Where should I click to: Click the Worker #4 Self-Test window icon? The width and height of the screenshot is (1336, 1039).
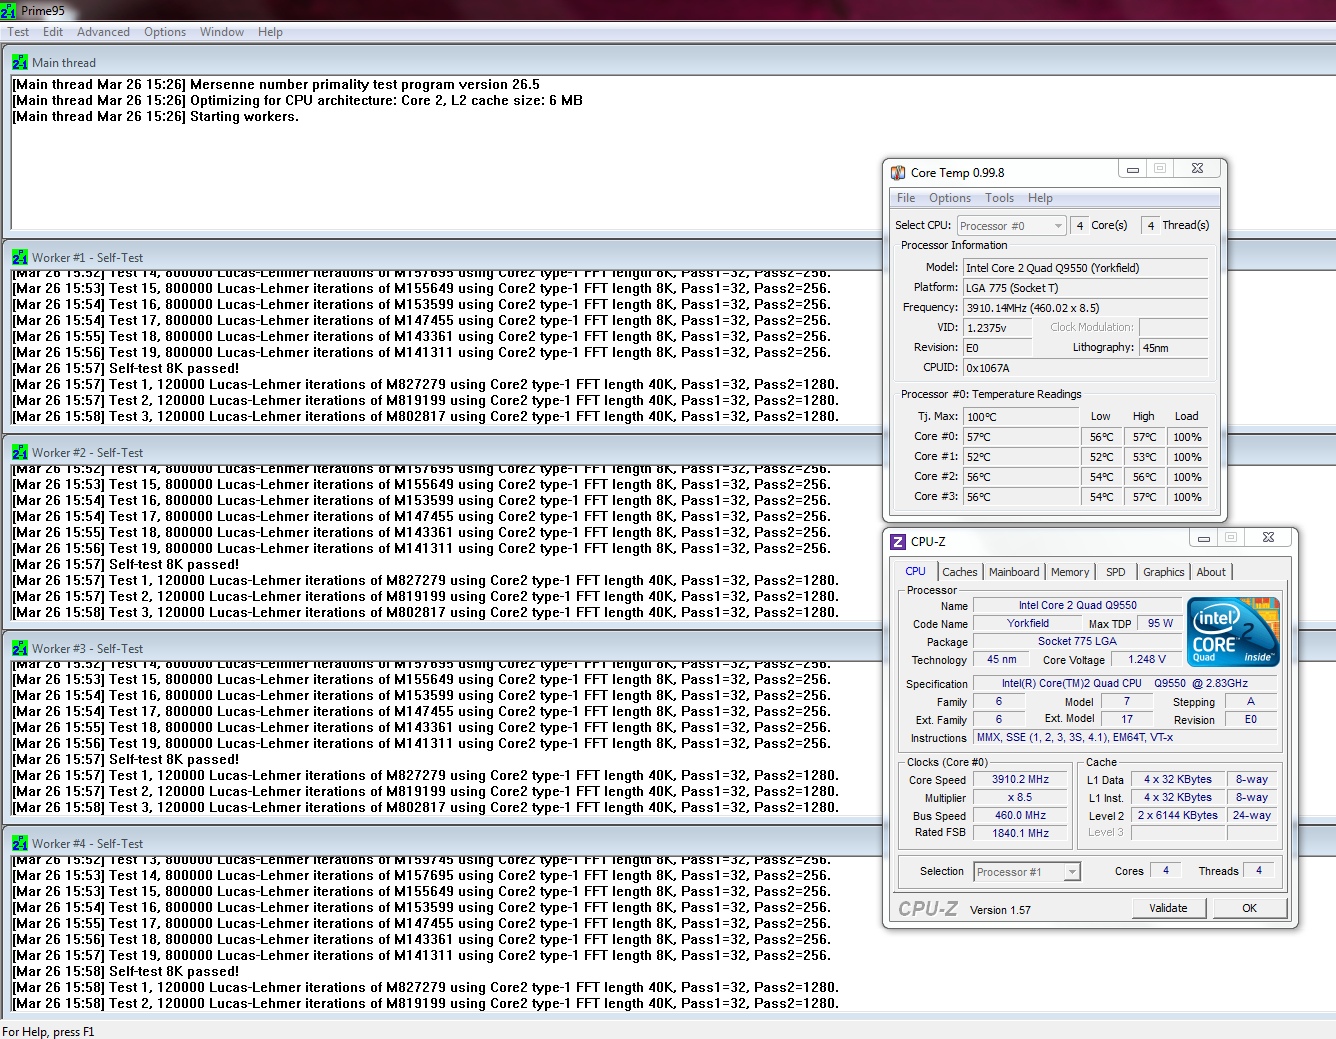click(x=20, y=843)
